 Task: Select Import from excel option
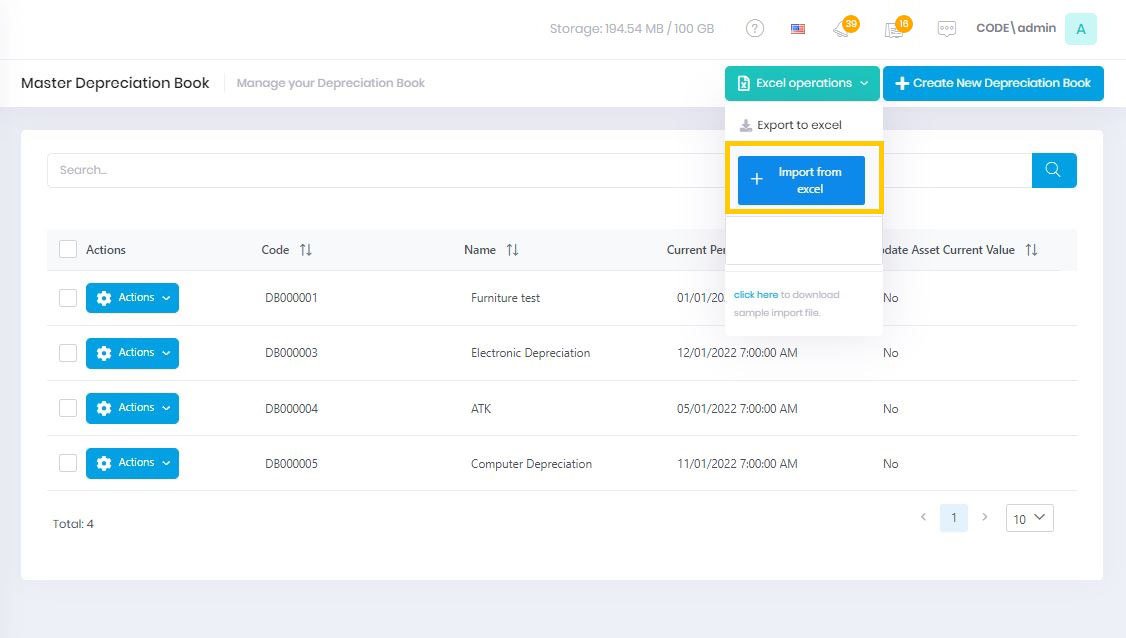pyautogui.click(x=801, y=181)
